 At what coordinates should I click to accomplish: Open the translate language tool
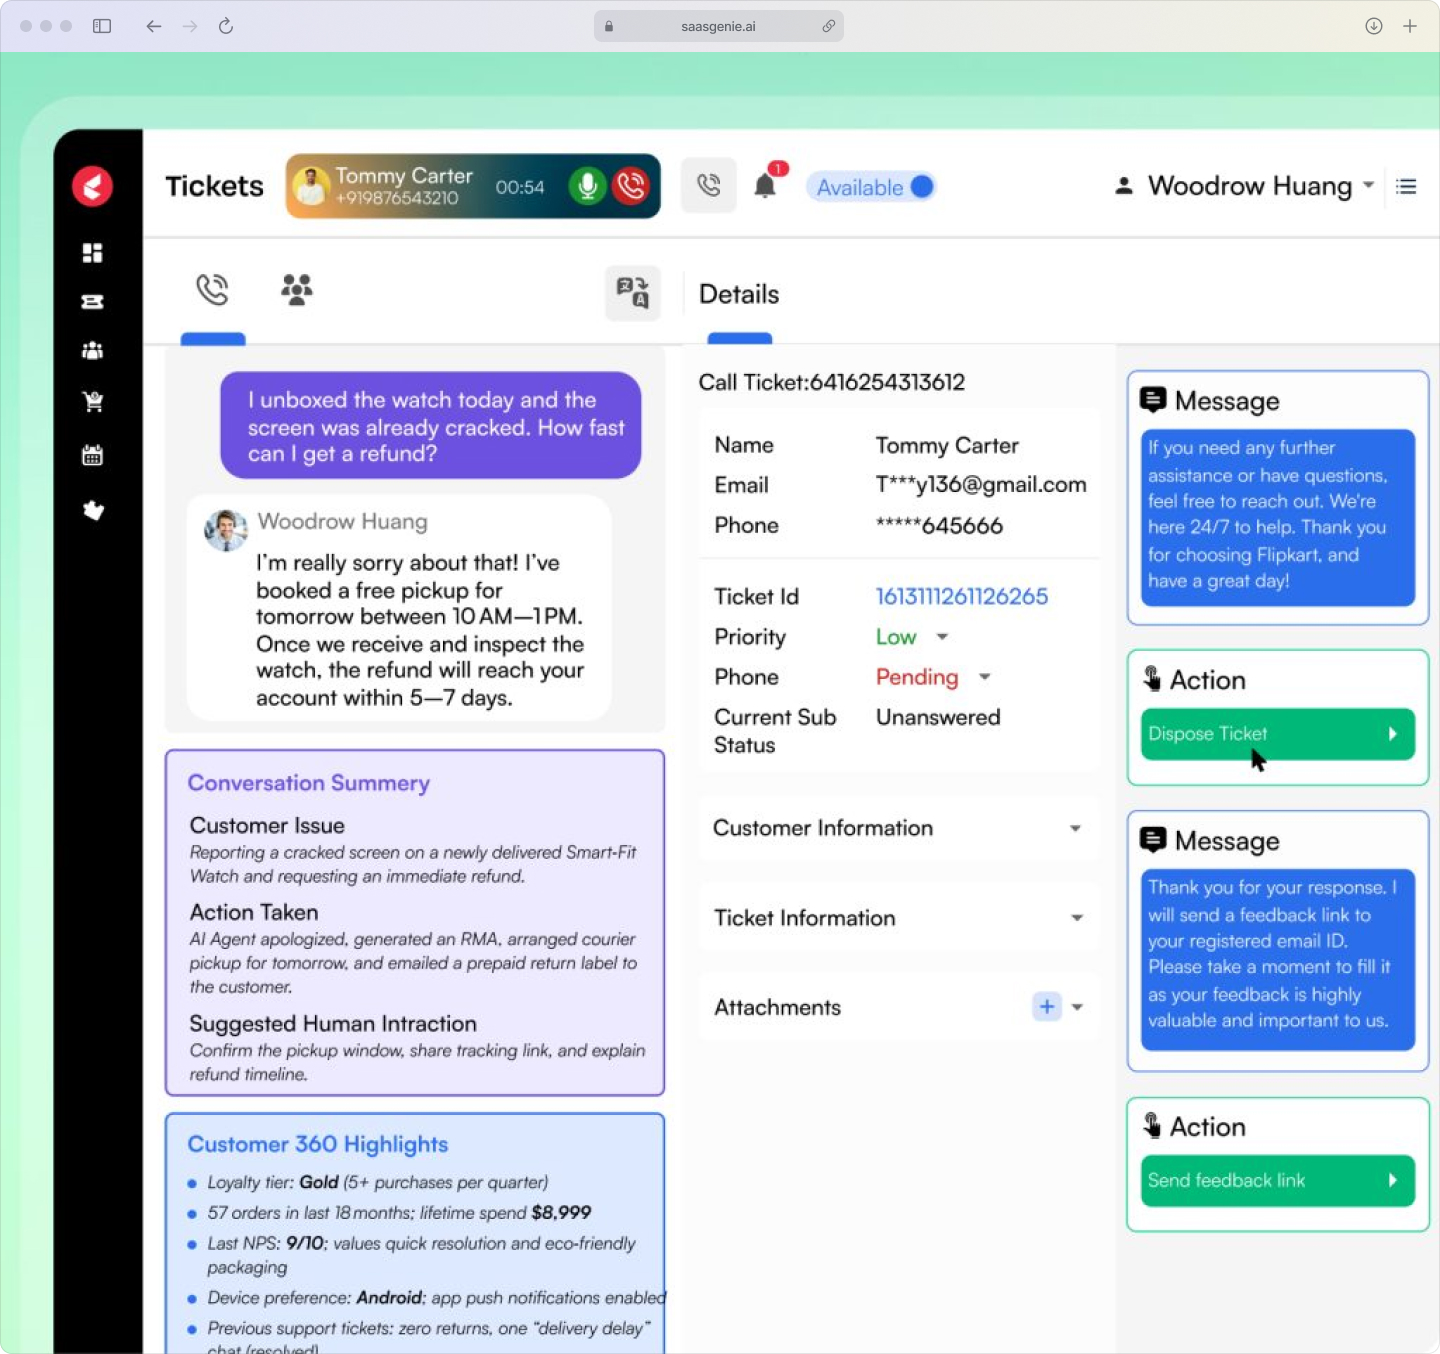click(x=632, y=293)
